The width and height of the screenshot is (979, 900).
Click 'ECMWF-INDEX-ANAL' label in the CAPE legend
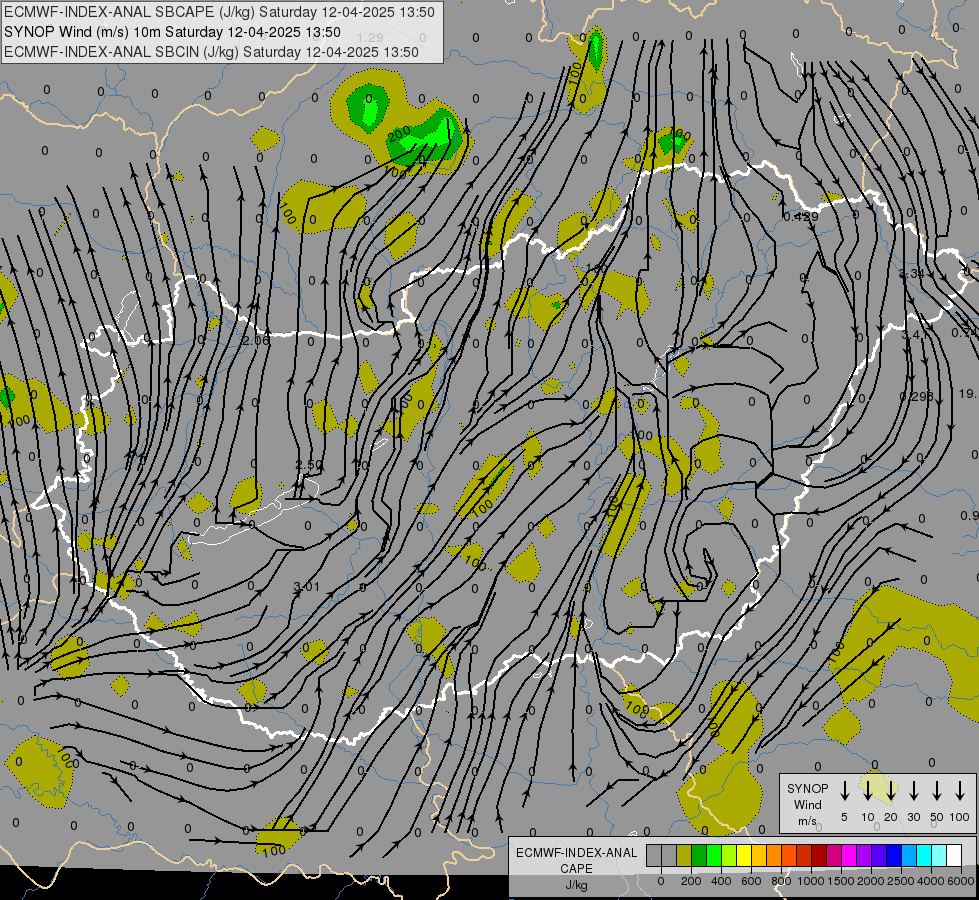(576, 853)
